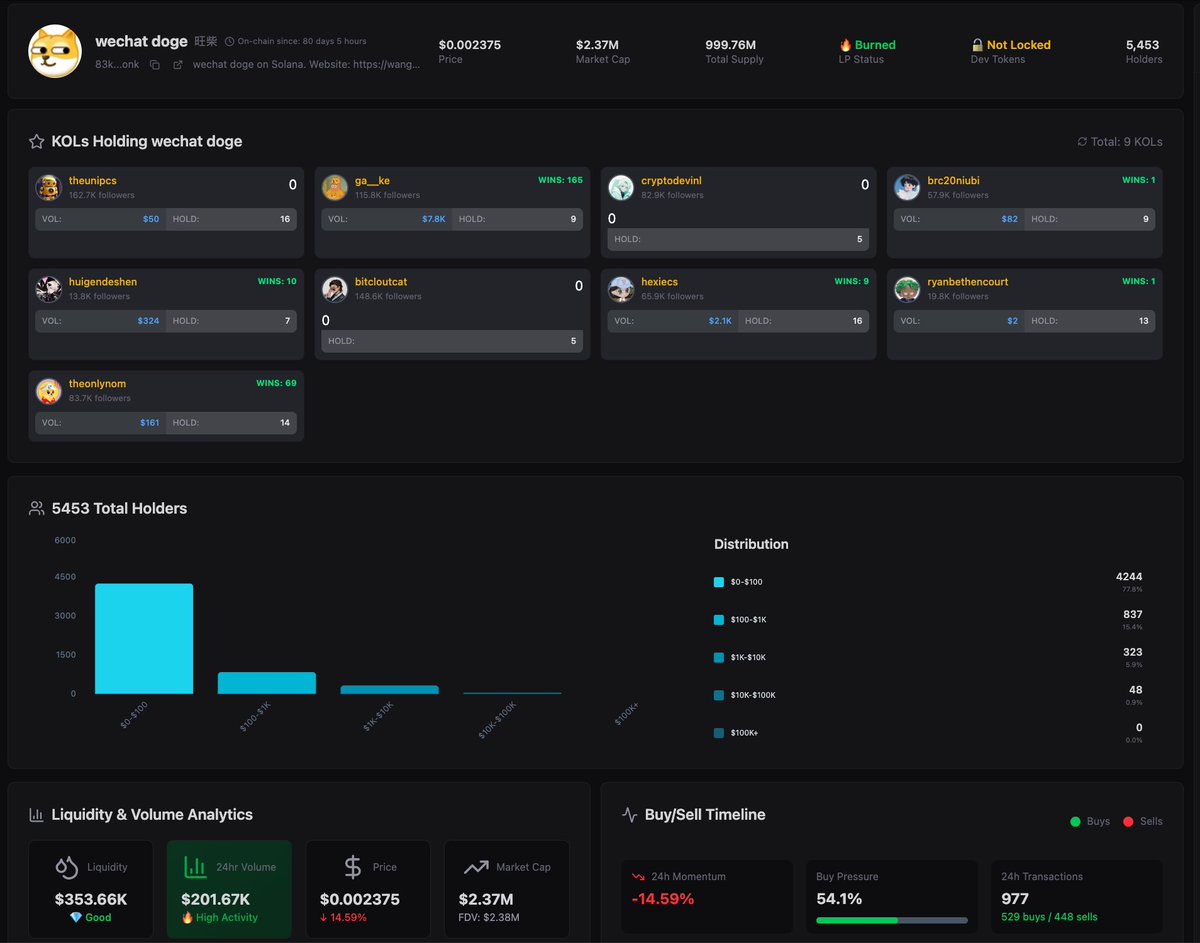Click the people icon beside 5453 Total Holders
The height and width of the screenshot is (943, 1200).
[x=37, y=508]
